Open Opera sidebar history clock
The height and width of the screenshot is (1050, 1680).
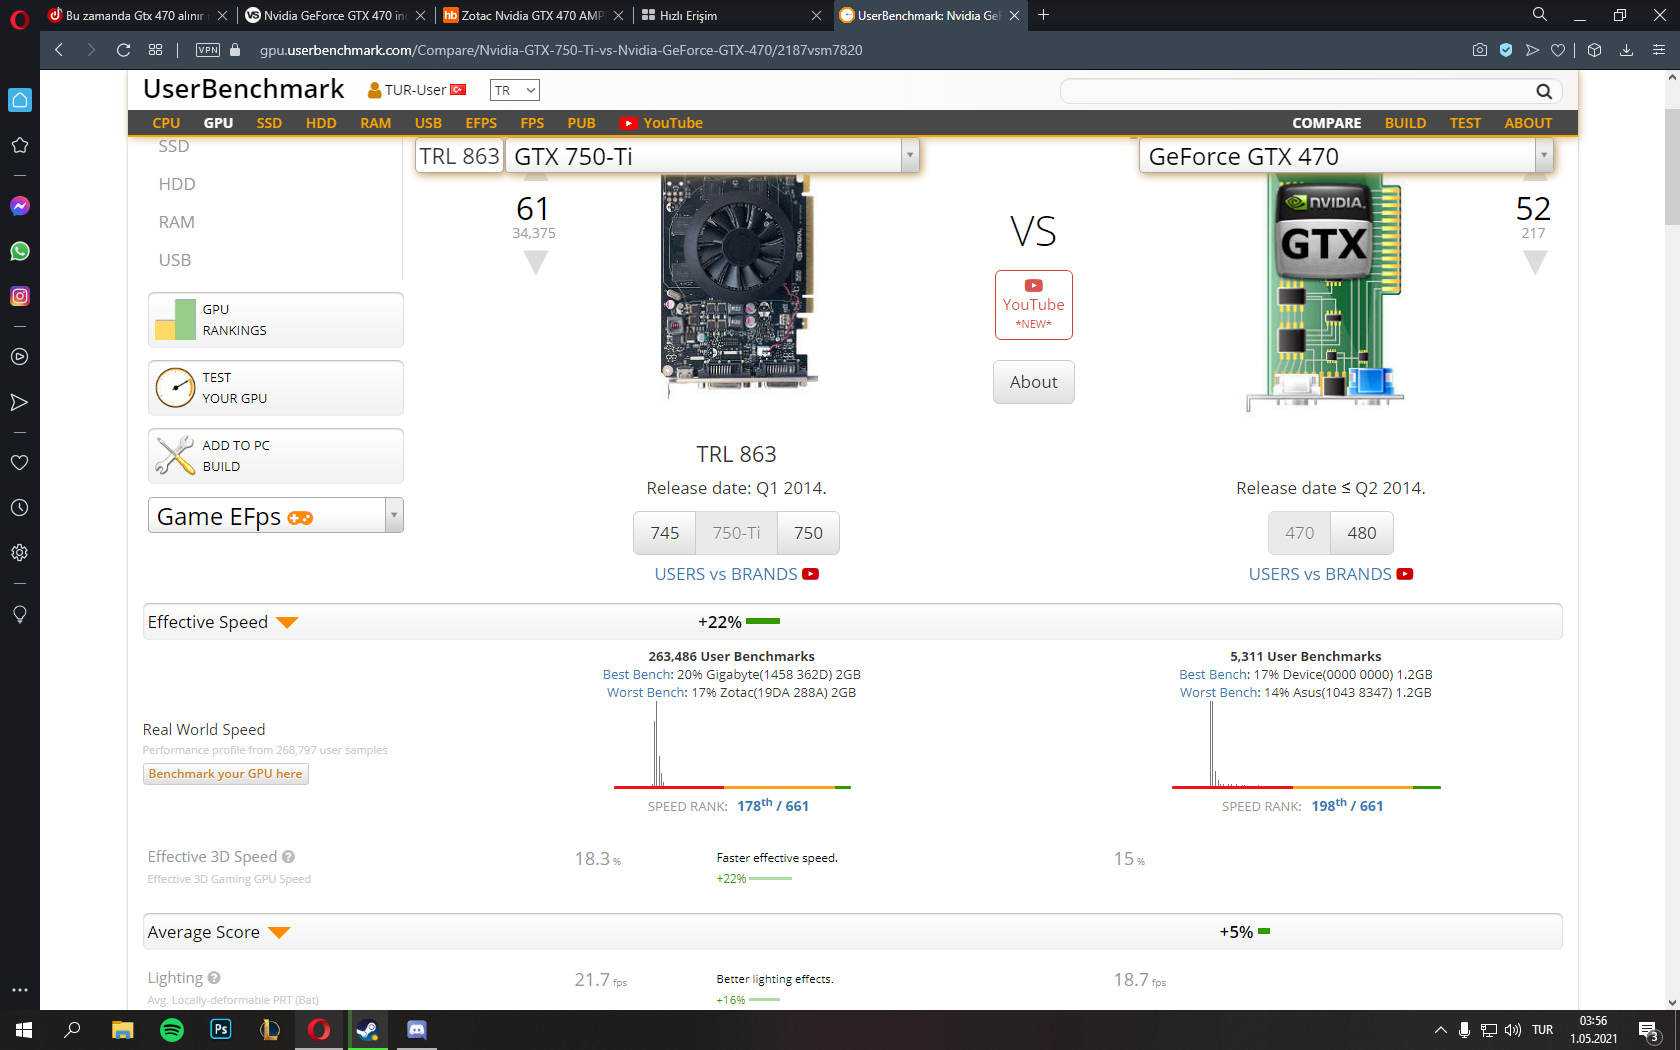19,508
